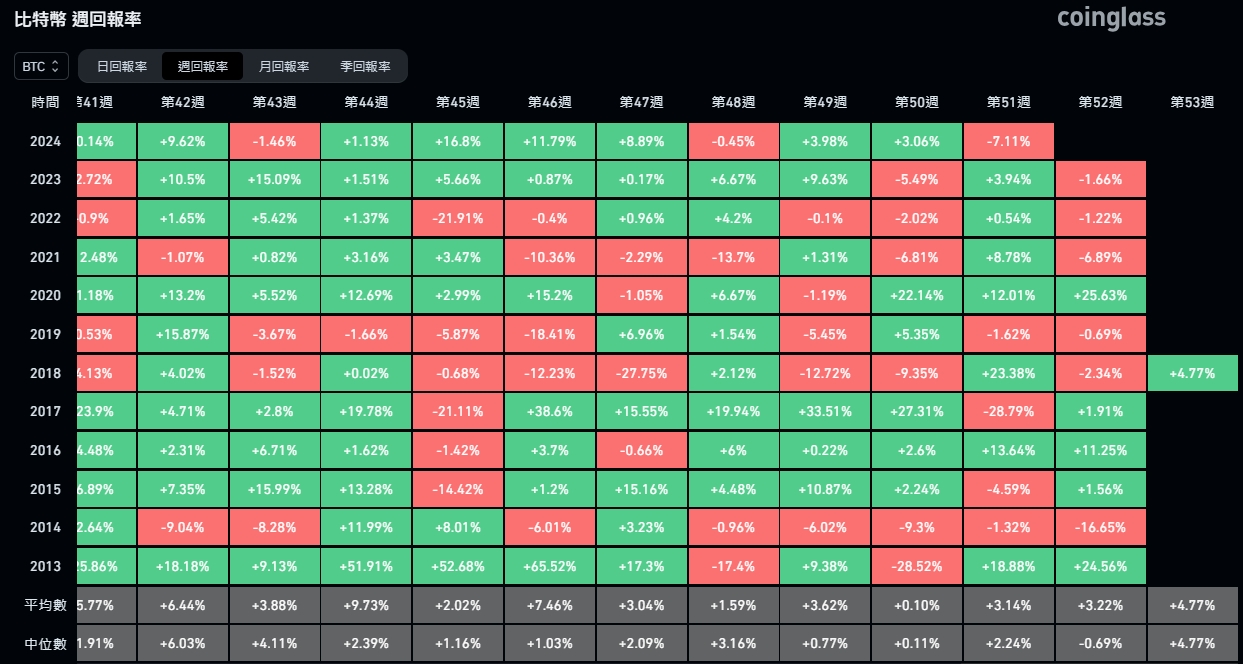The image size is (1243, 664).
Task: Open the BTC coin dropdown
Action: tap(41, 66)
